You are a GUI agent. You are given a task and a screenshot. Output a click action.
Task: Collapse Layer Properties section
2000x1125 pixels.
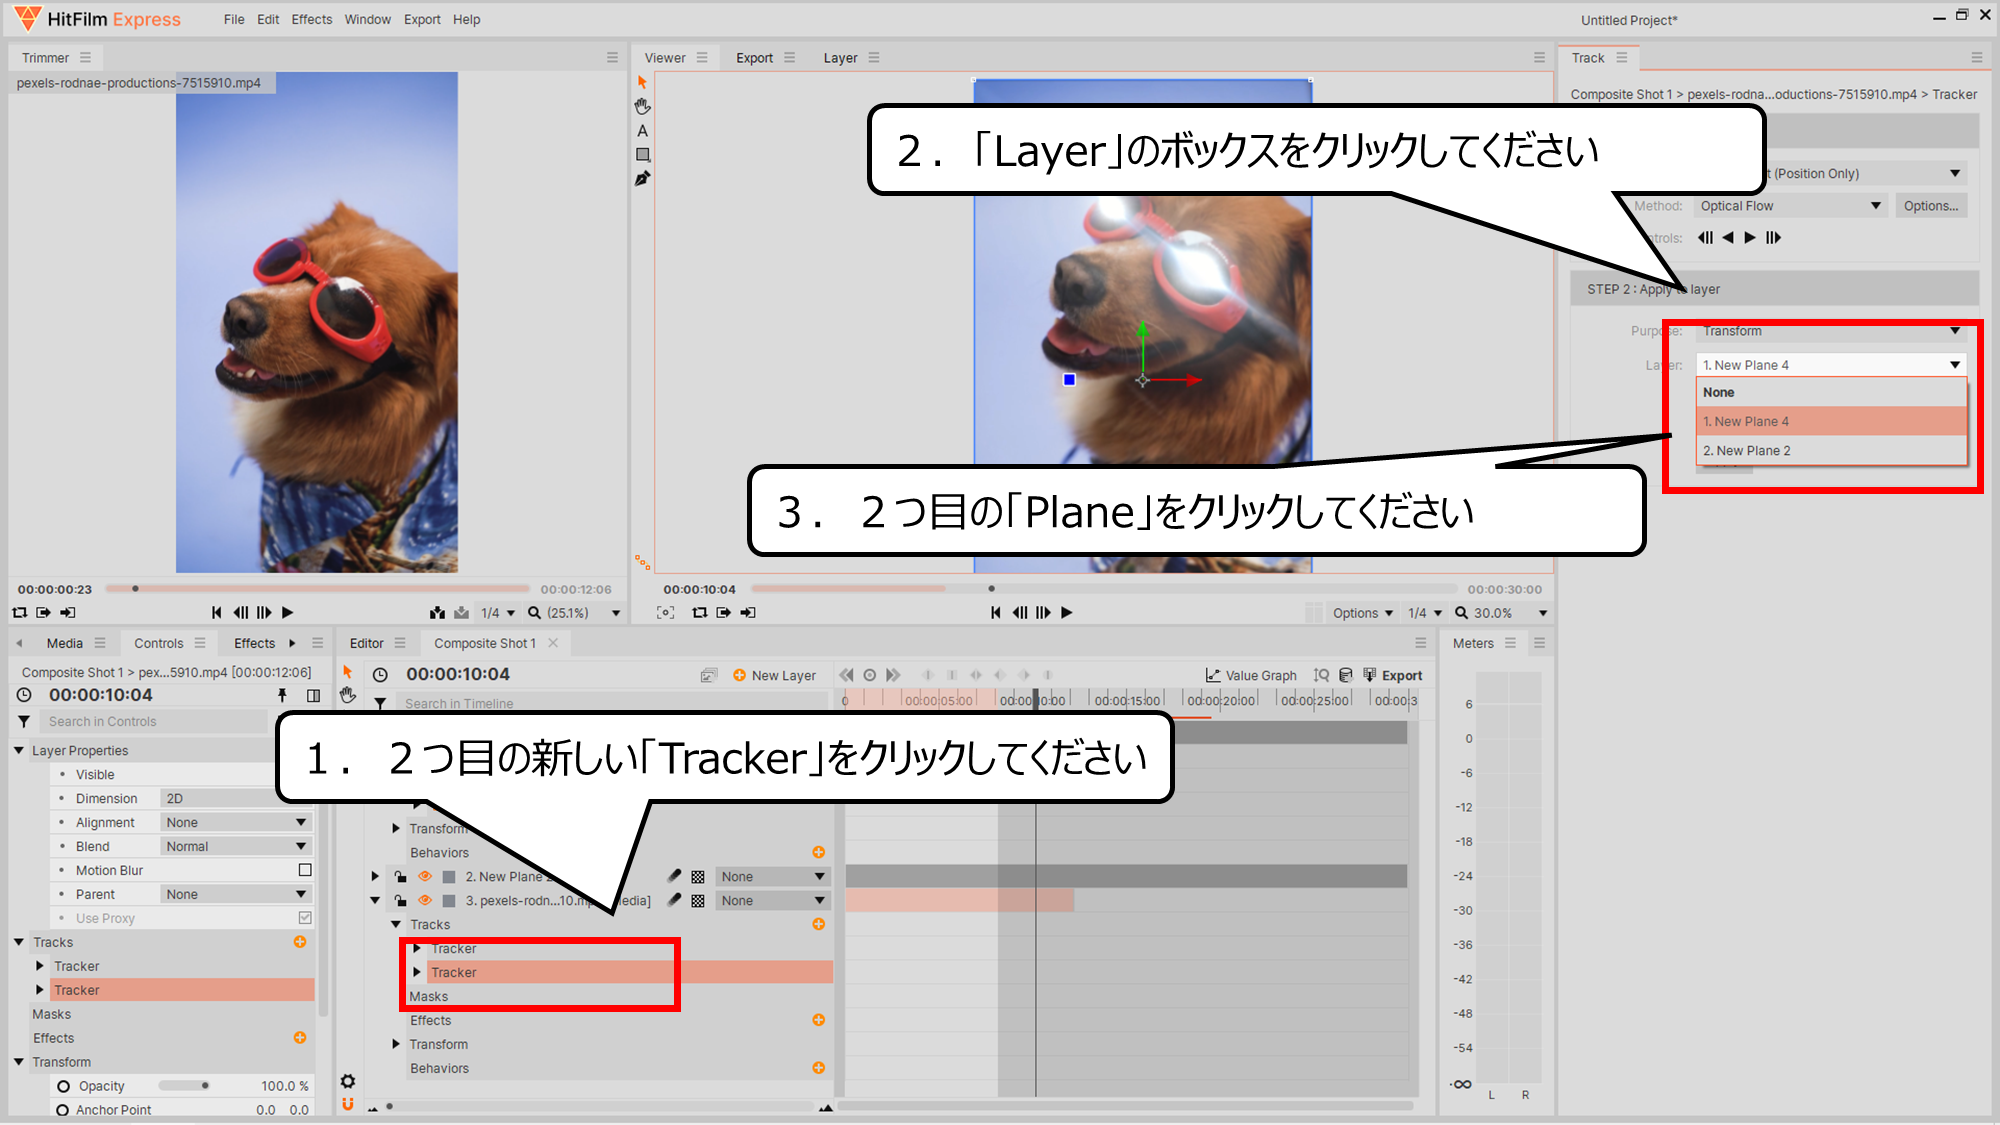coord(19,750)
